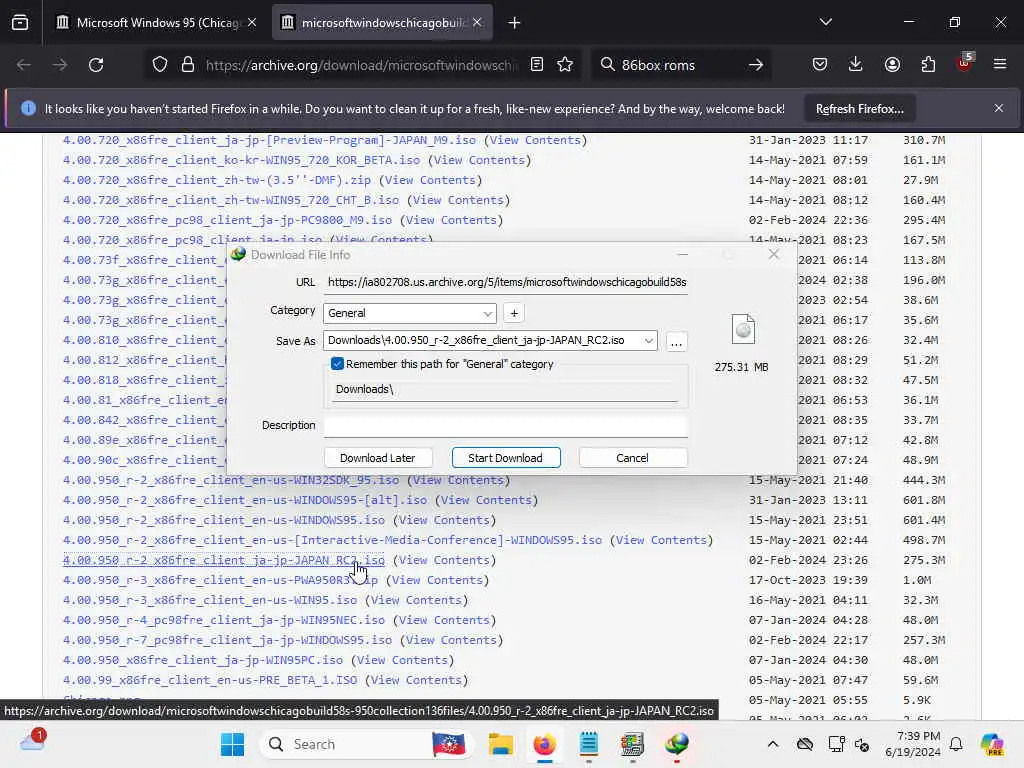Open 4.00.950_r-2 WINDOWS95-[alt].iso link
1024x768 pixels.
coord(244,500)
